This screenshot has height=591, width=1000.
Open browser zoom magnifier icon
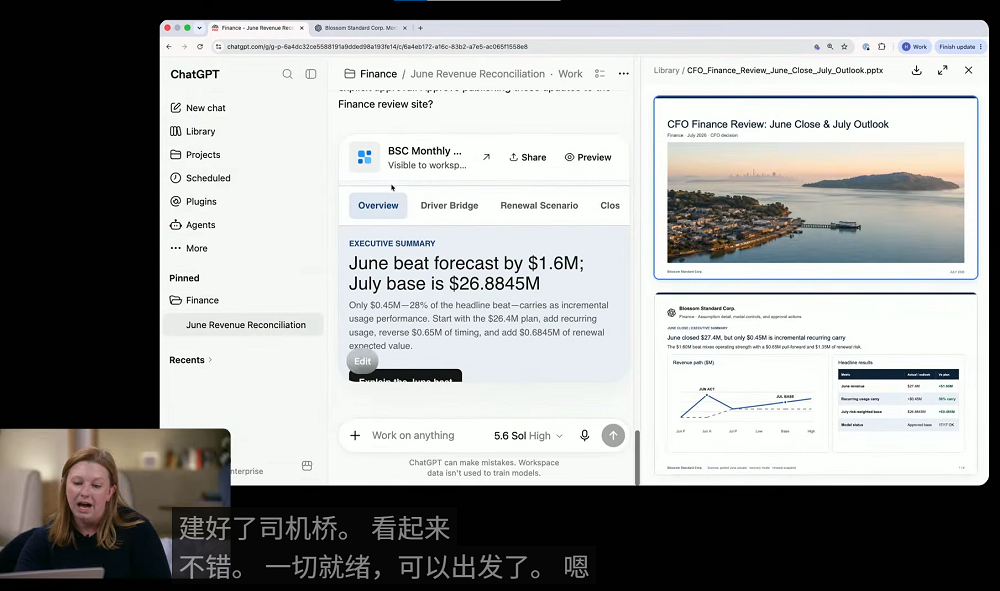[830, 47]
